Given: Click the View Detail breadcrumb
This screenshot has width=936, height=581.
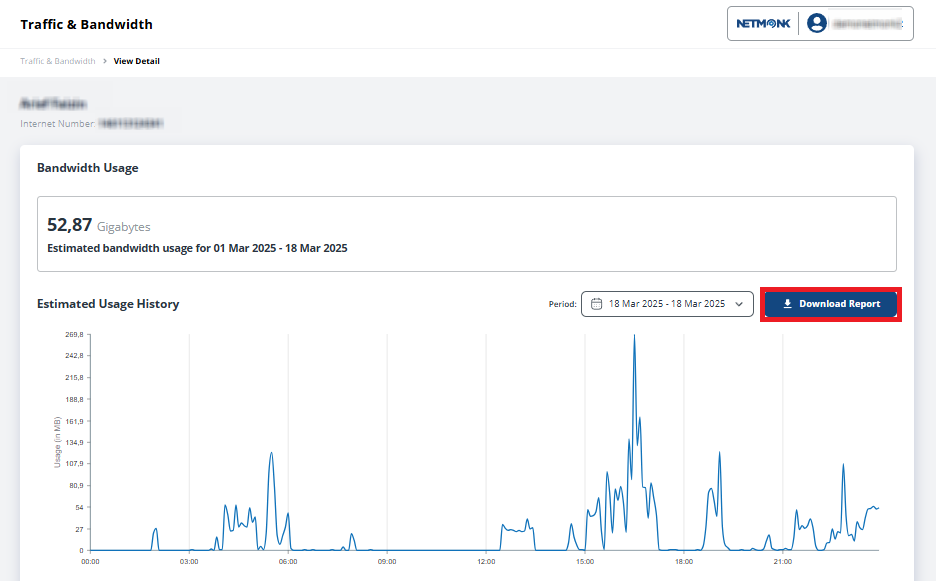Looking at the screenshot, I should click(137, 61).
